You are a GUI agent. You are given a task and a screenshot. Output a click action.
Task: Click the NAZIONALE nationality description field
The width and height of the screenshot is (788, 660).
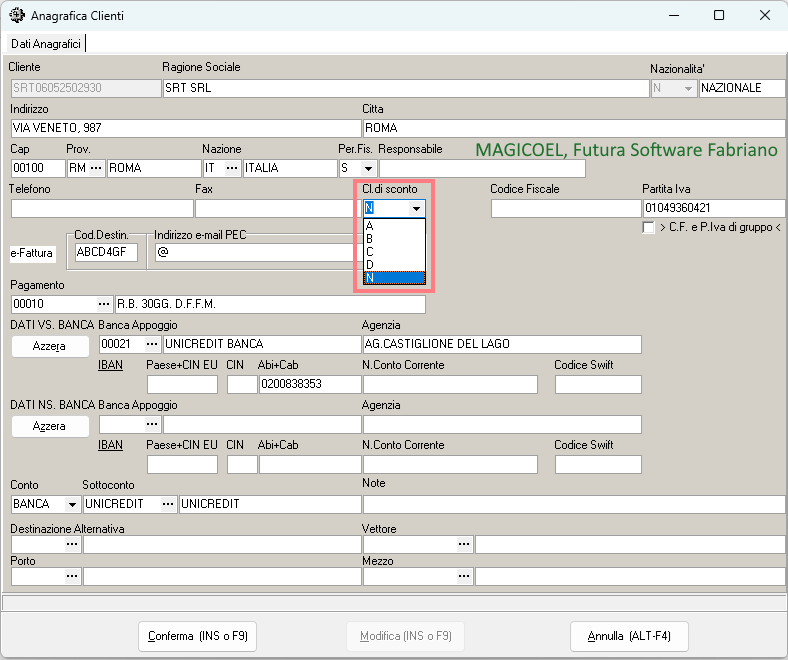[x=742, y=88]
